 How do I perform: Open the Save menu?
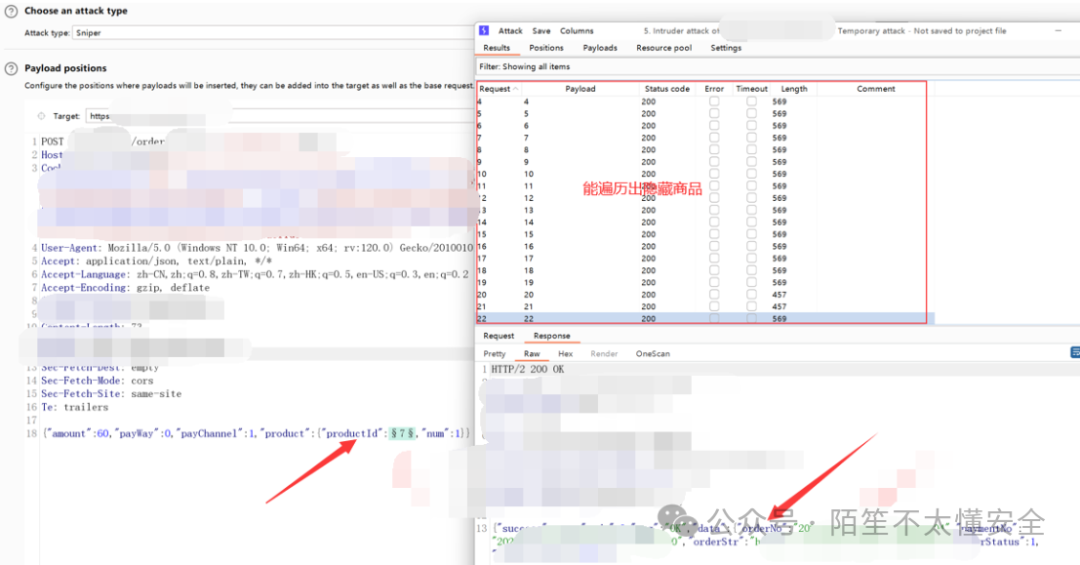[x=541, y=31]
